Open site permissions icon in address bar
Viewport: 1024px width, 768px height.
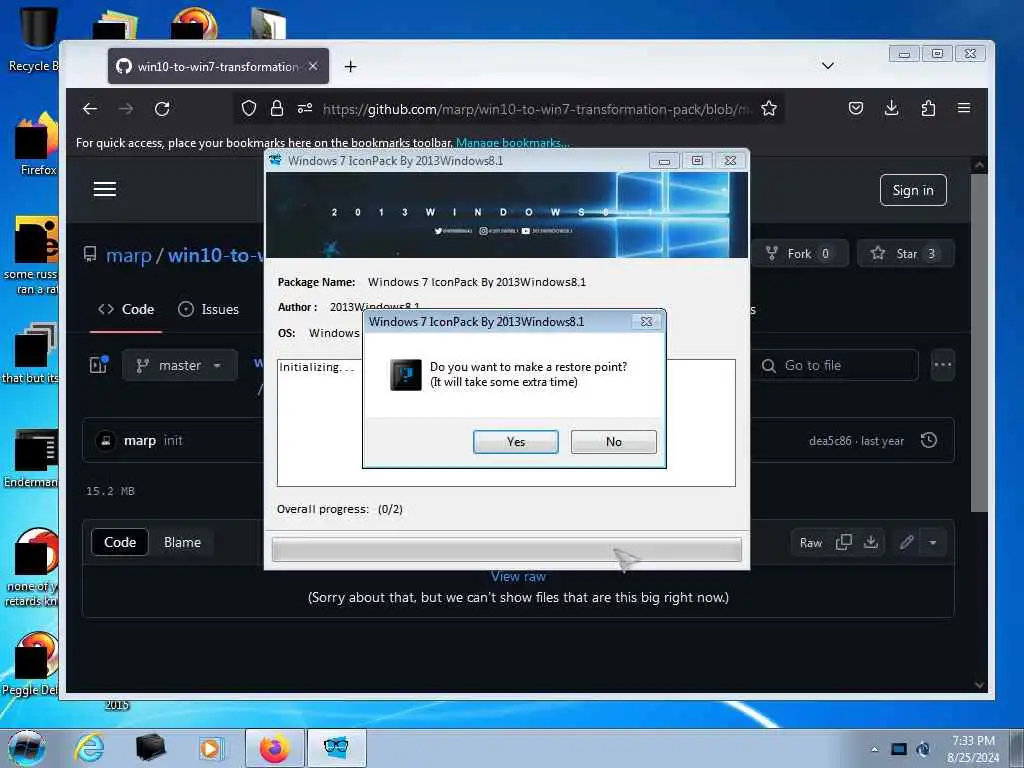click(305, 108)
